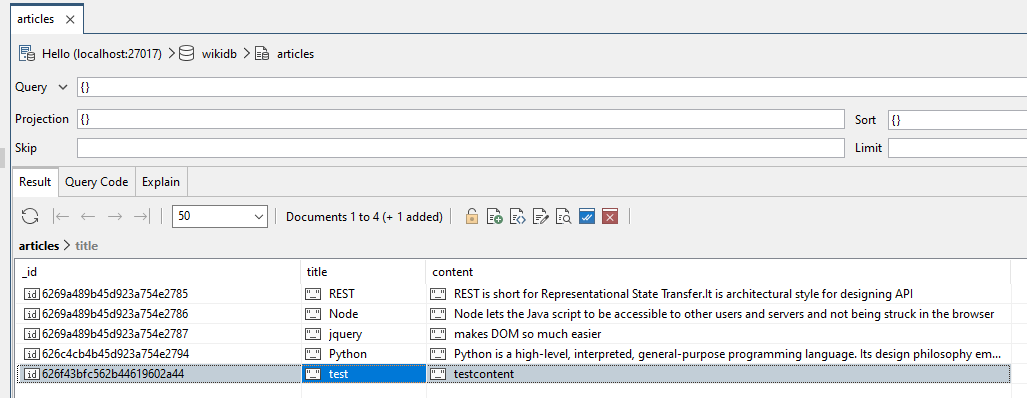Go to first page of results
Image resolution: width=1027 pixels, height=398 pixels.
pos(62,217)
